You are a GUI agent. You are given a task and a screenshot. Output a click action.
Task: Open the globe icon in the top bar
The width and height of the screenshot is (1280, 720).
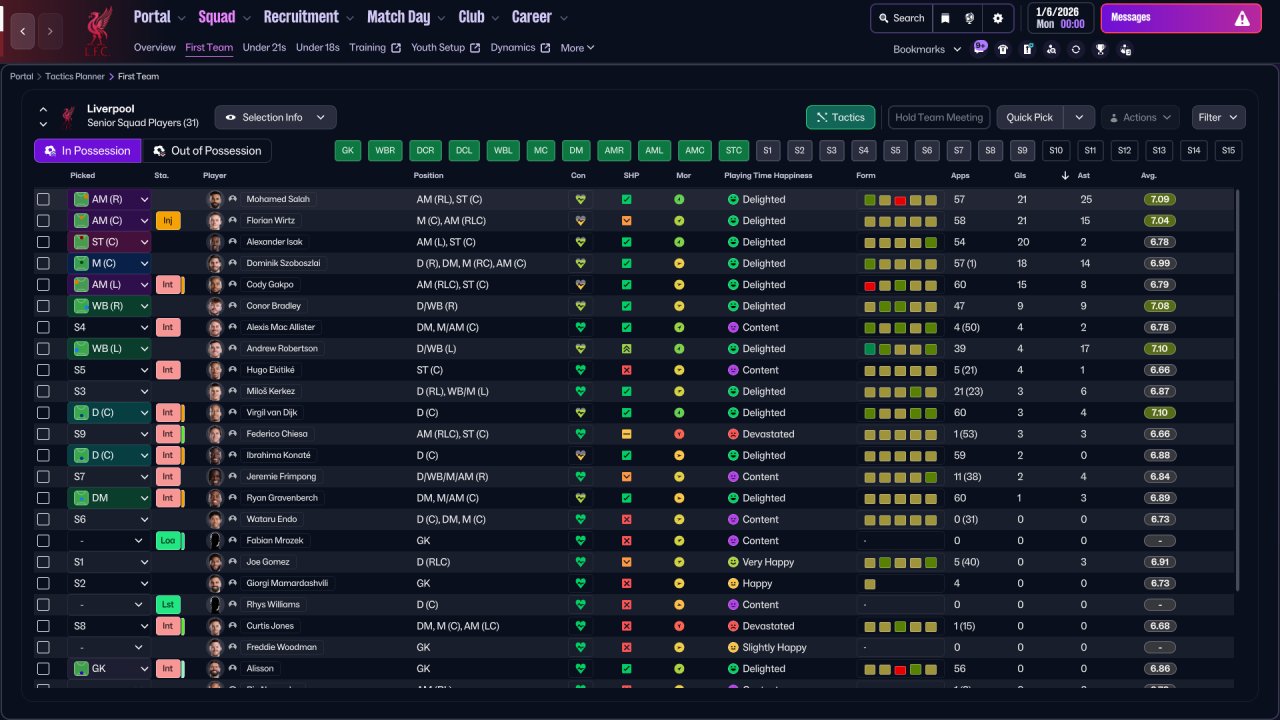coord(970,18)
